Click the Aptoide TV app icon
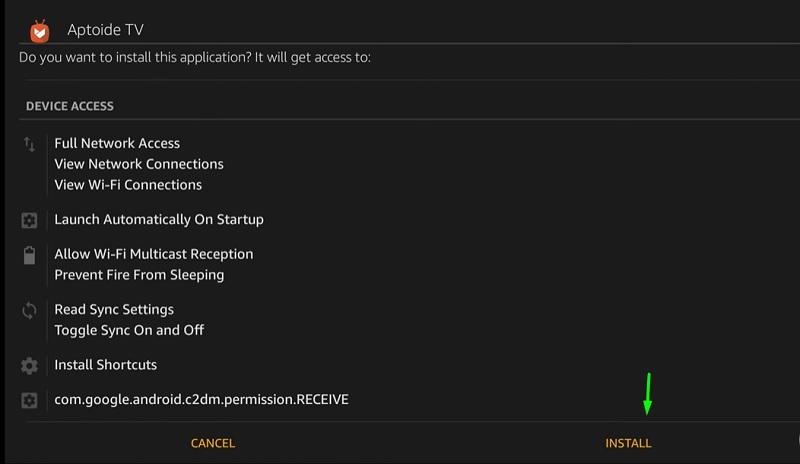 [x=40, y=31]
